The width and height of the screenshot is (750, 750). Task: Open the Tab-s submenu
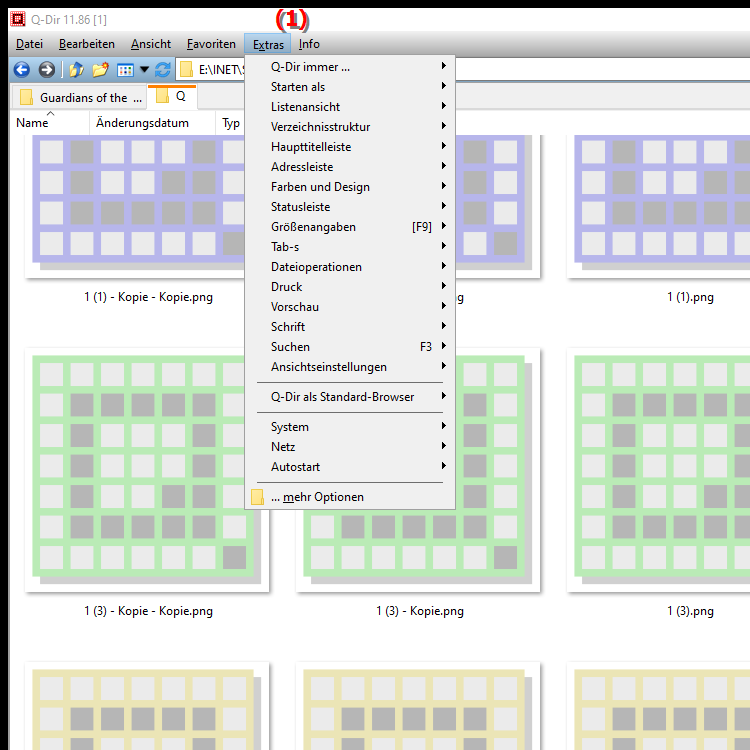tap(350, 247)
